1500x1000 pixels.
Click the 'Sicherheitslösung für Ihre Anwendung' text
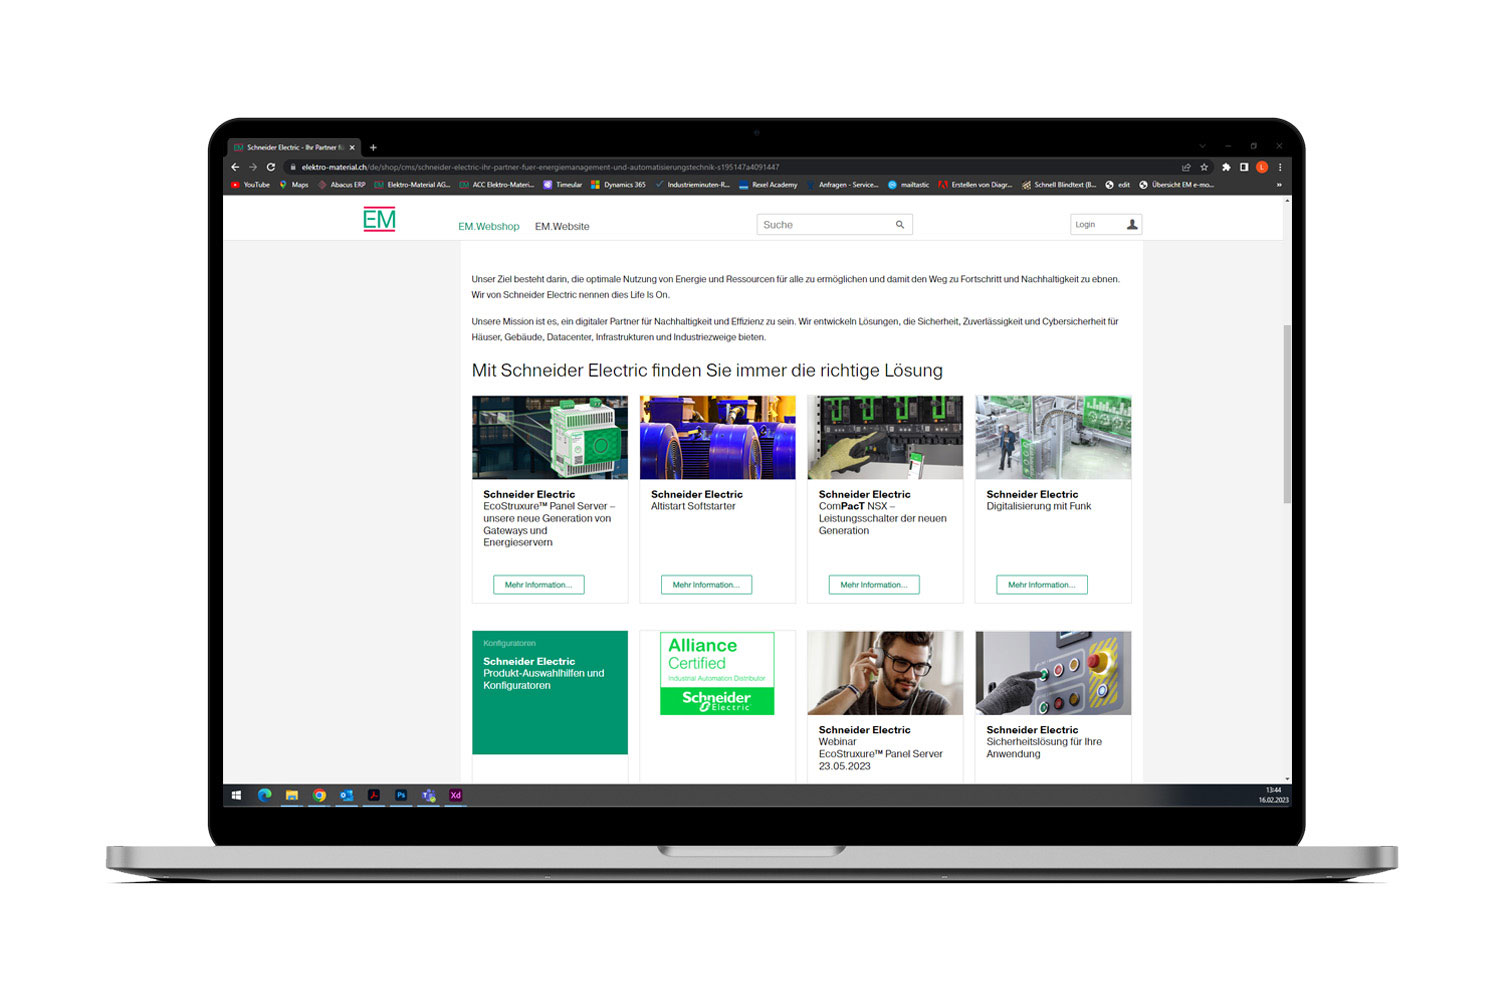click(1044, 748)
